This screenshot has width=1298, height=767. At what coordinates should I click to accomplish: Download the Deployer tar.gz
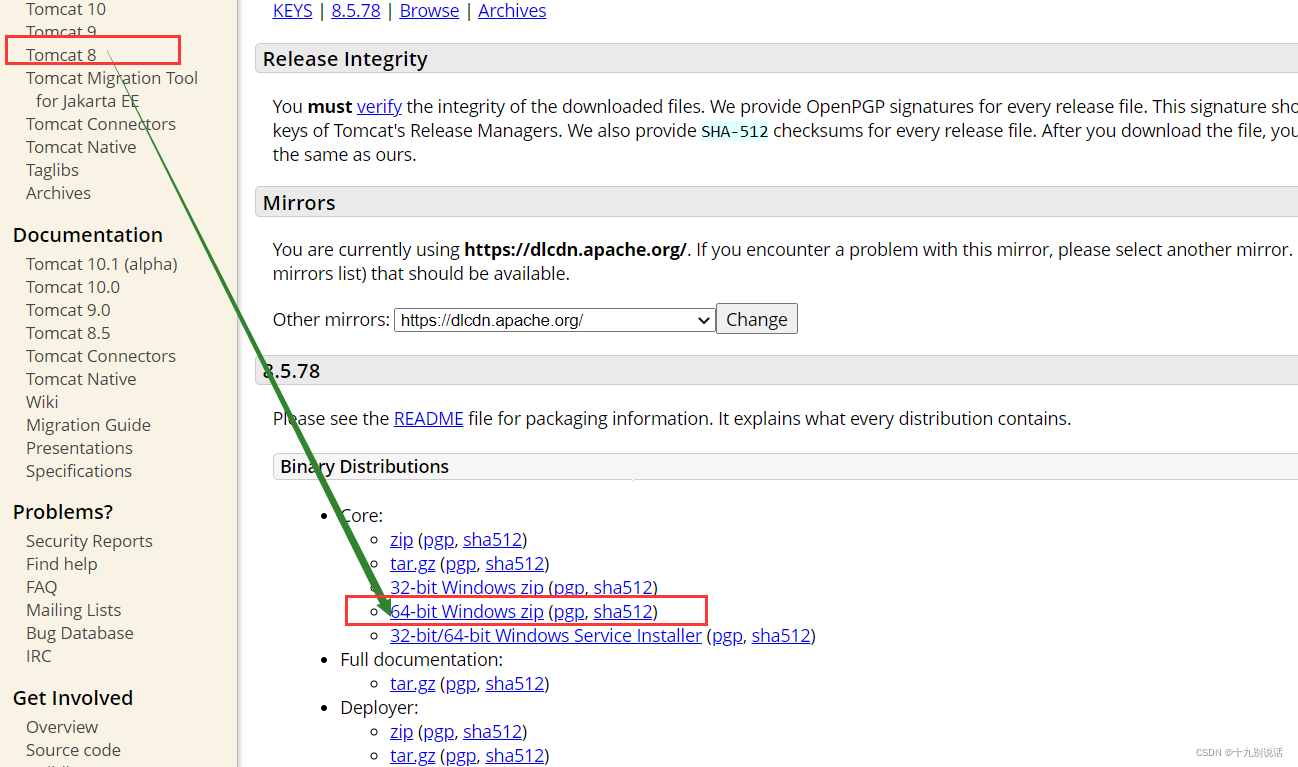pyautogui.click(x=413, y=756)
